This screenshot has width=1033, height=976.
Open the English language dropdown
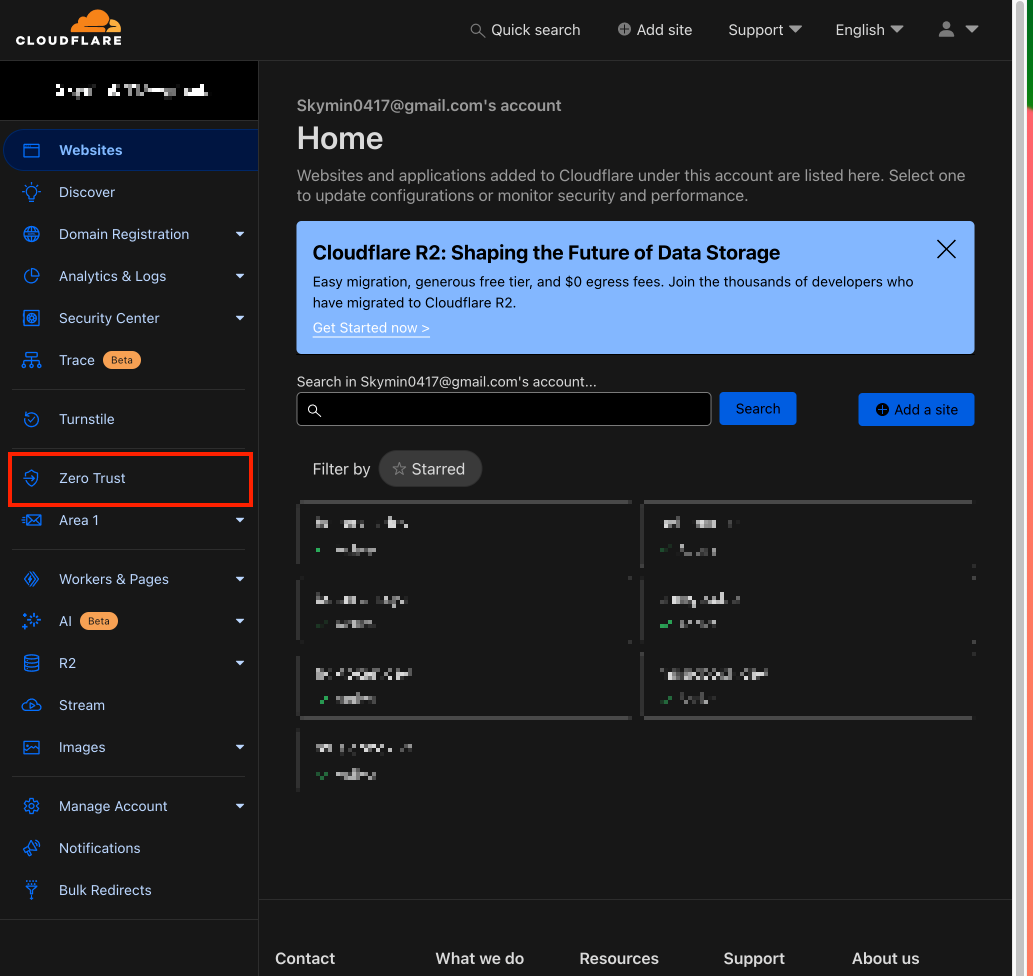[869, 30]
